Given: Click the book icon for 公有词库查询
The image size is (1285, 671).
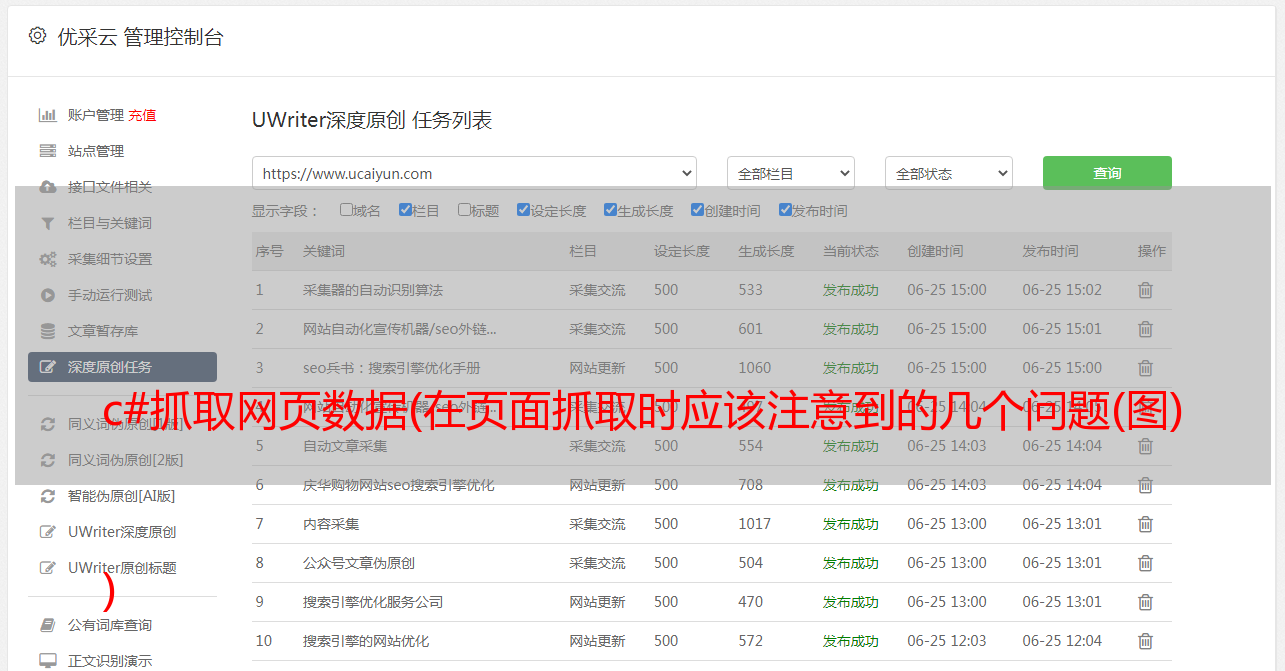Looking at the screenshot, I should coord(47,625).
